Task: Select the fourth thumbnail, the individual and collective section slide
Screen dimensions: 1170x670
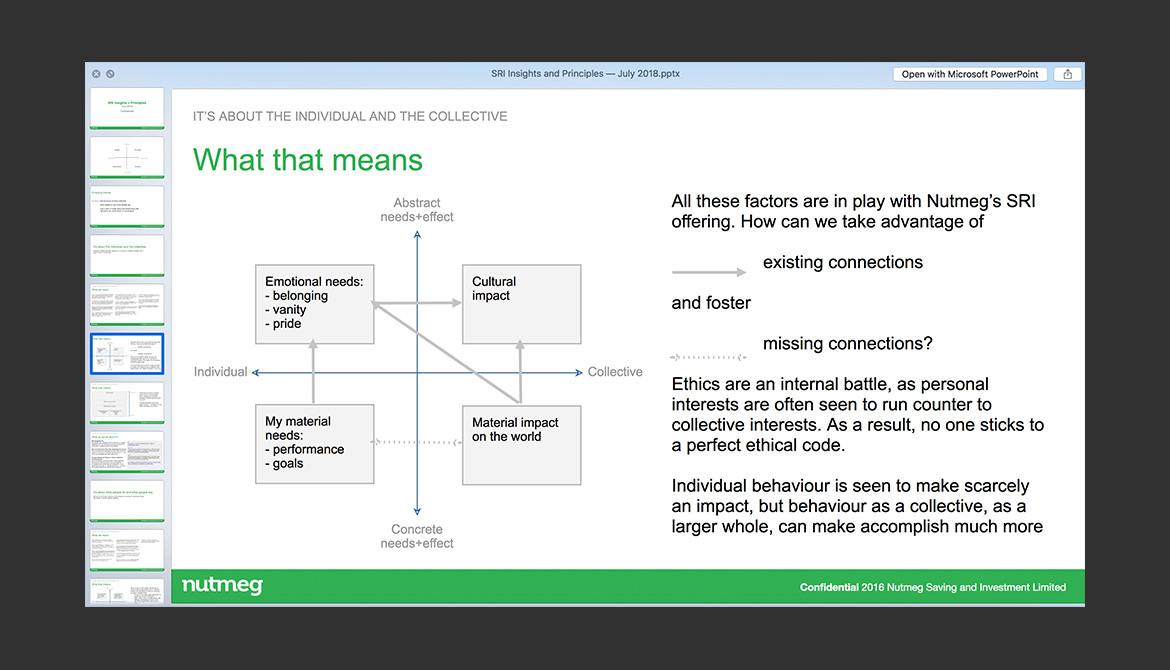Action: click(x=127, y=255)
